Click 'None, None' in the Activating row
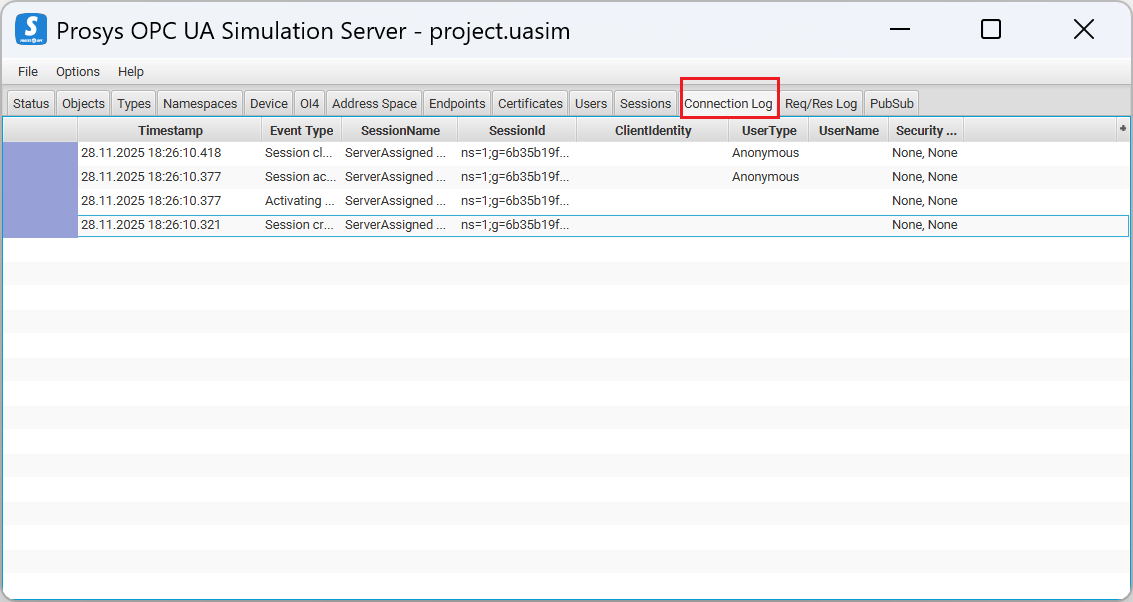 [924, 200]
